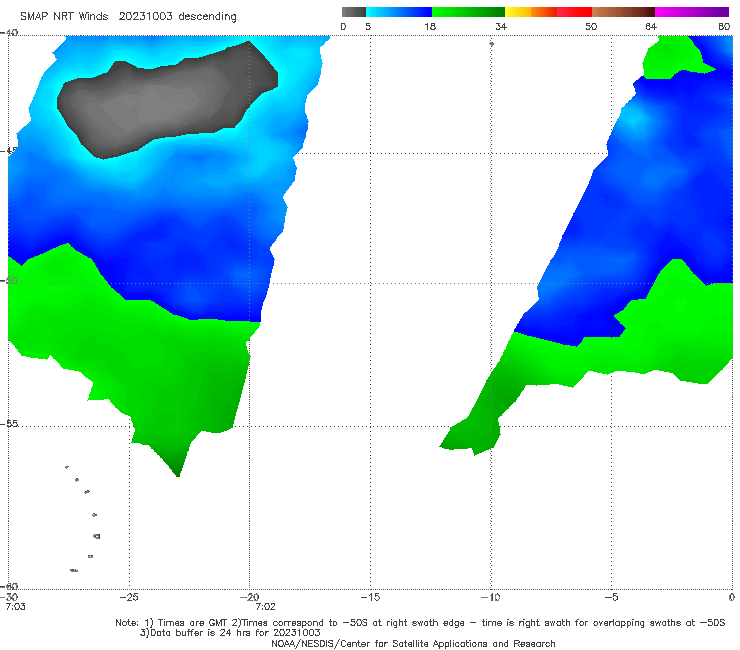The width and height of the screenshot is (740, 650).
Task: Select the cyan-to-blue segment of the color bar
Action: (x=399, y=12)
